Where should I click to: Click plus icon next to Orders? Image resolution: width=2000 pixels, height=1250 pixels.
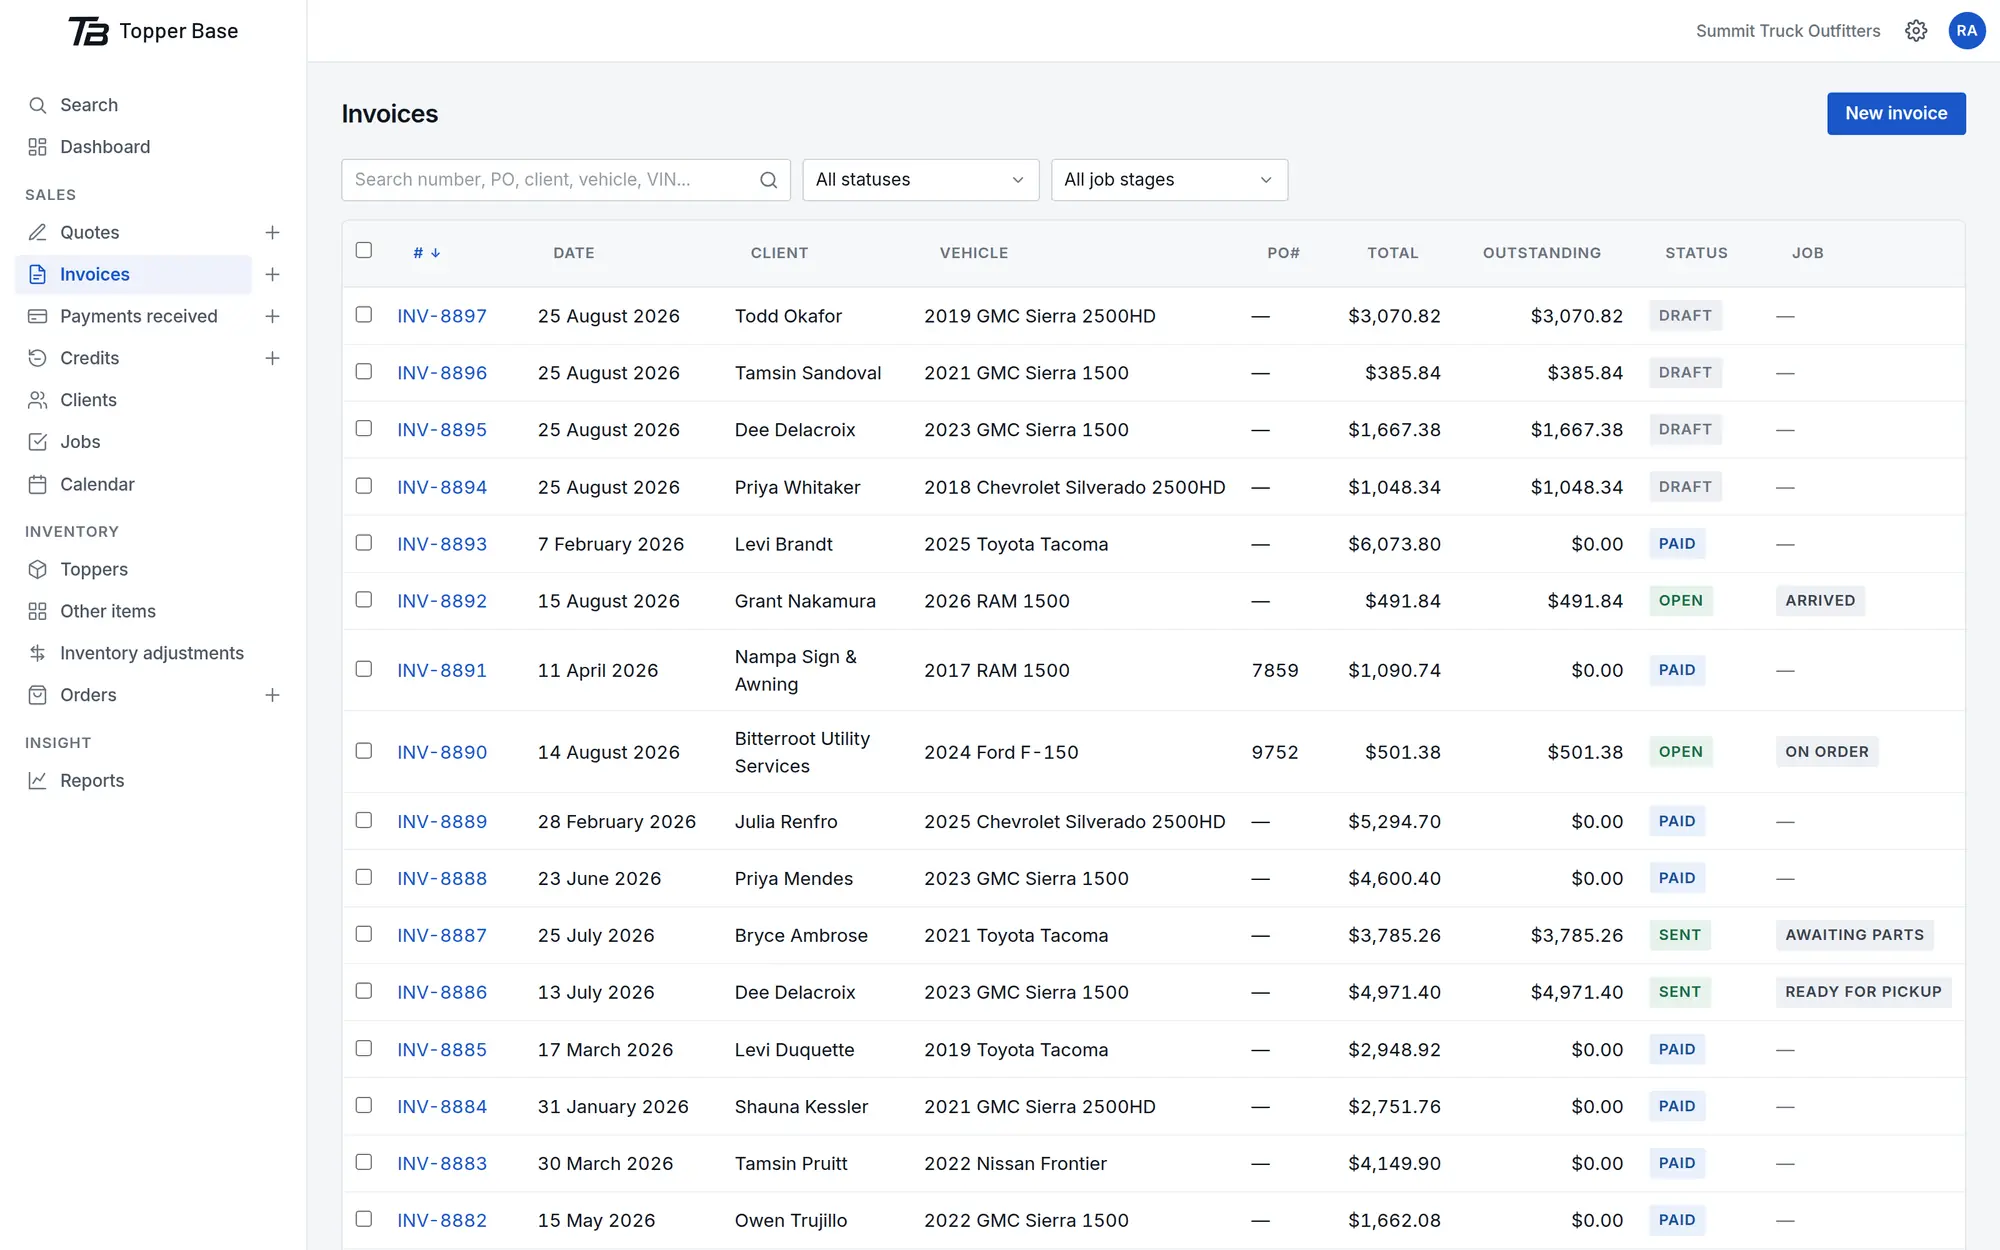[272, 695]
